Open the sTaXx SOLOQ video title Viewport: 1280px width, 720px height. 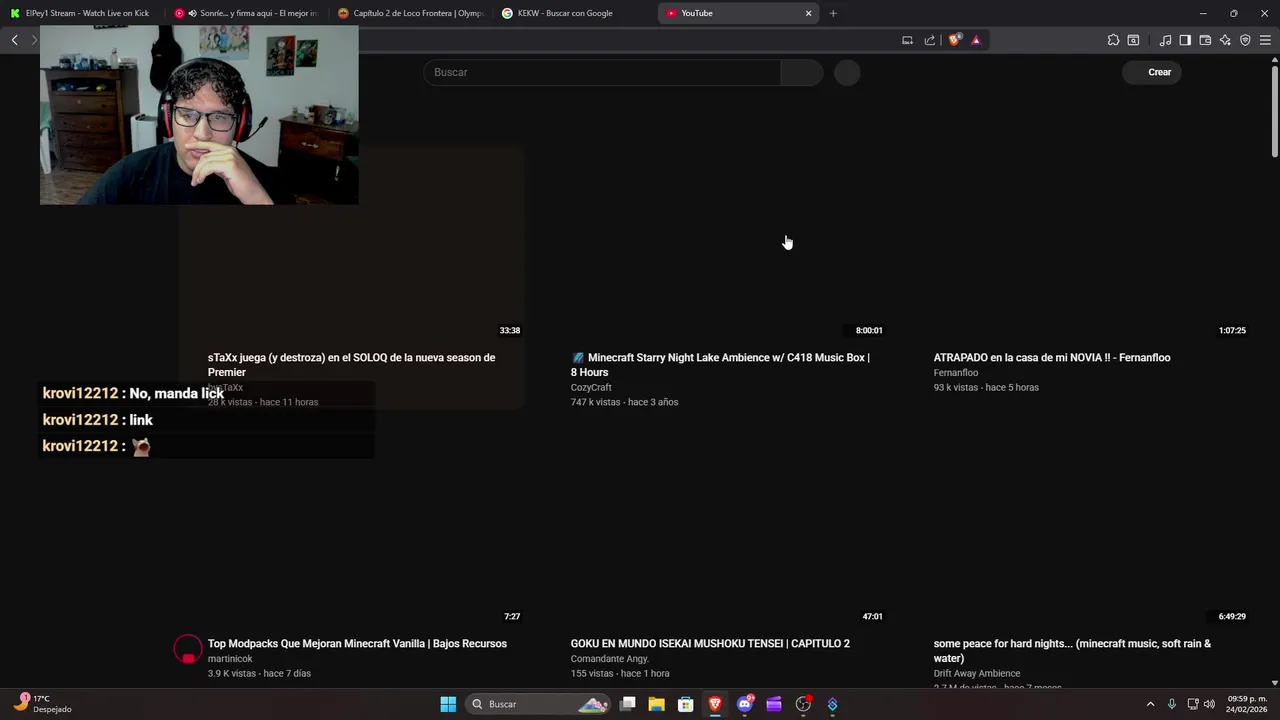[x=351, y=365]
